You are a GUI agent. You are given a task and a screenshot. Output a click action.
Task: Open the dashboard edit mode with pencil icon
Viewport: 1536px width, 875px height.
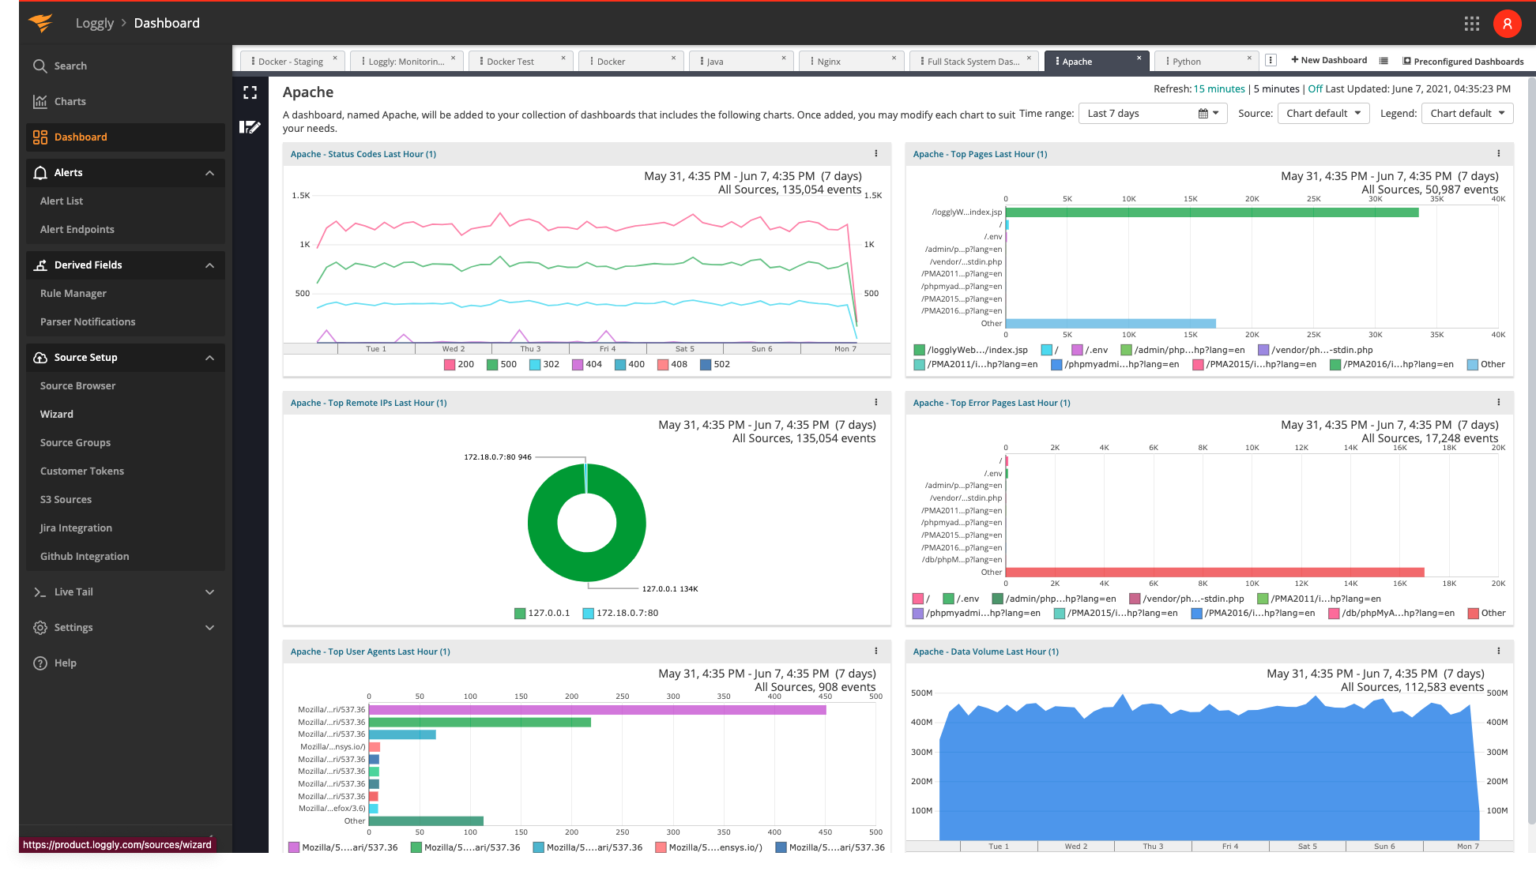pyautogui.click(x=249, y=127)
